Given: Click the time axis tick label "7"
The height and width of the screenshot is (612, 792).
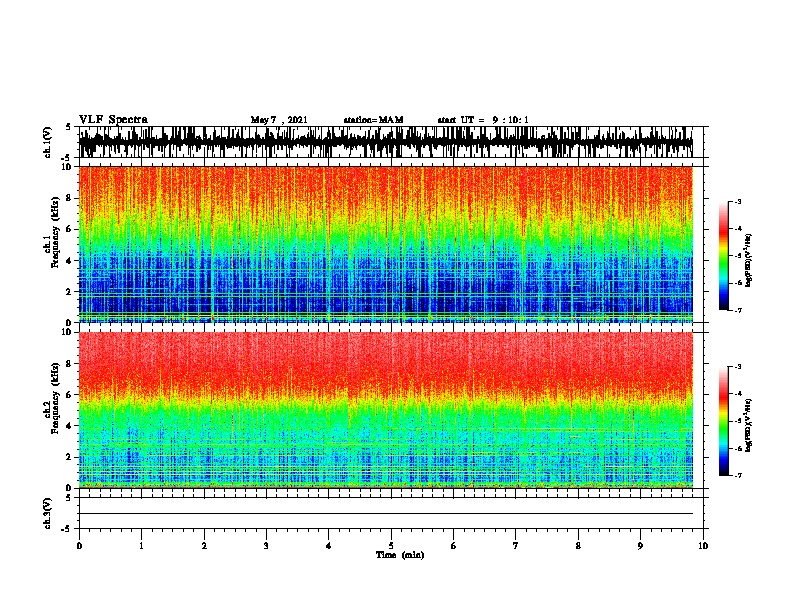Looking at the screenshot, I should click(x=516, y=546).
